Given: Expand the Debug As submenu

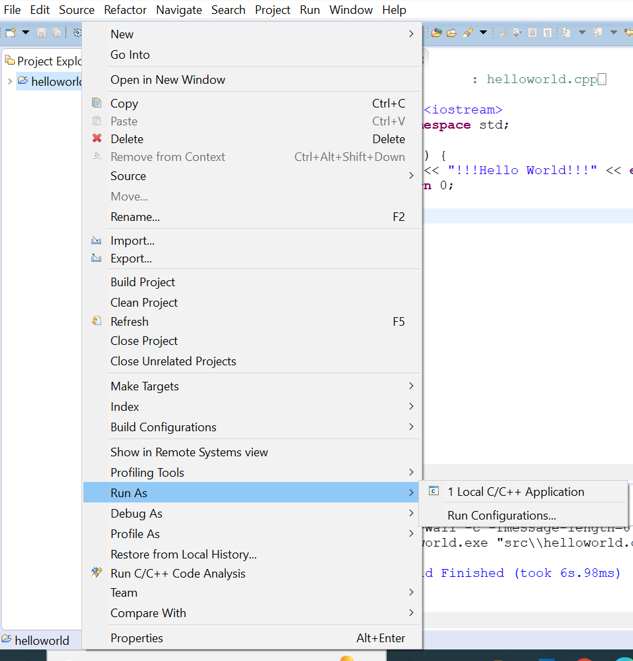Looking at the screenshot, I should [410, 513].
